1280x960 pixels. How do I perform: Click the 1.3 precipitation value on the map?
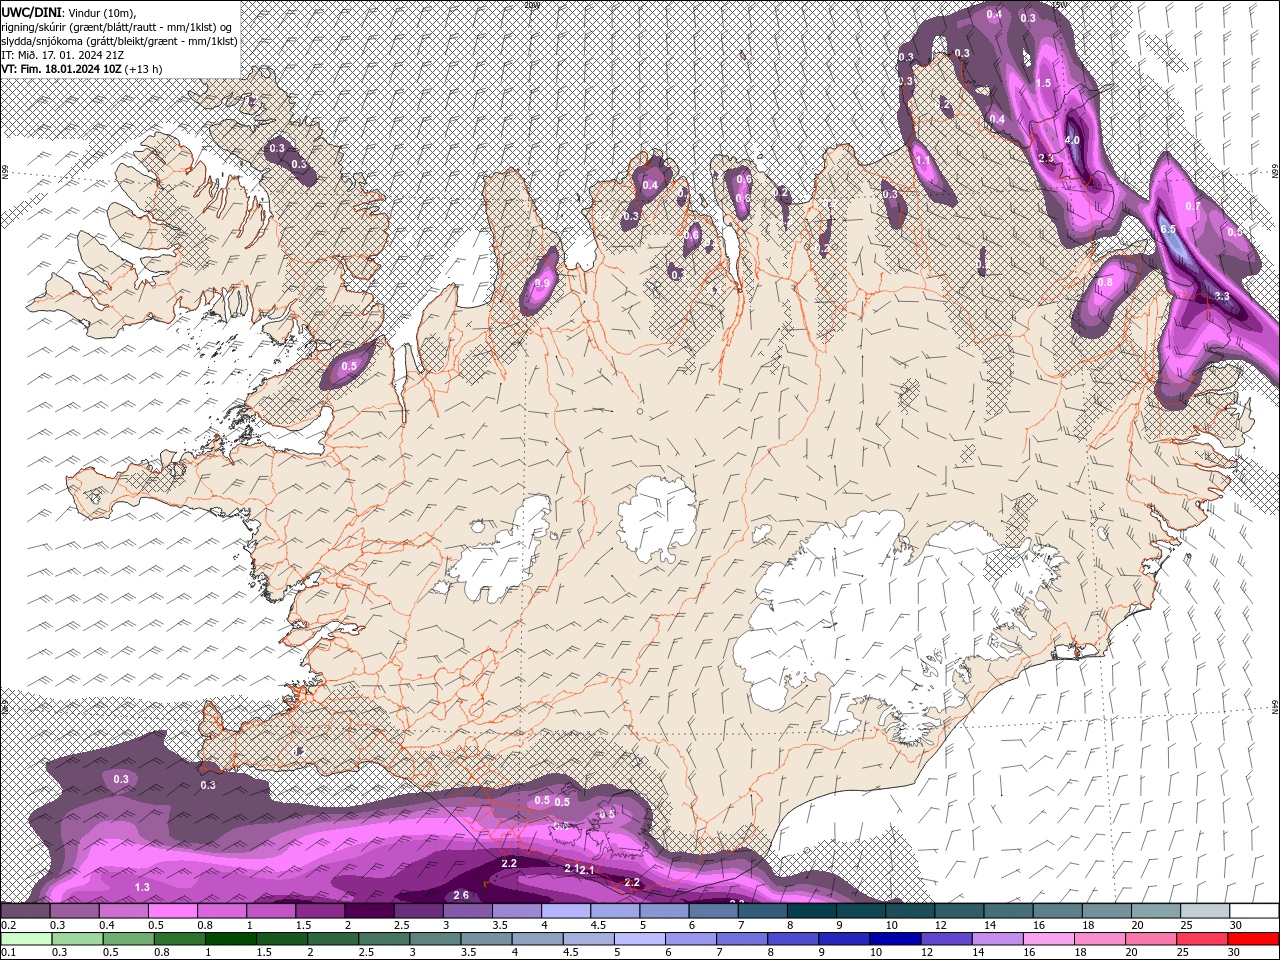click(x=142, y=887)
